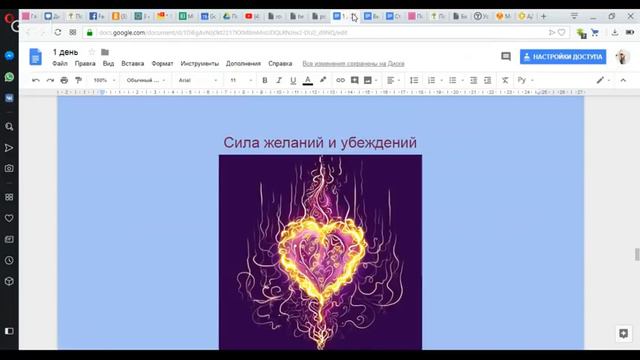Image resolution: width=640 pixels, height=360 pixels.
Task: Add a comment from the toolbar
Action: [354, 80]
